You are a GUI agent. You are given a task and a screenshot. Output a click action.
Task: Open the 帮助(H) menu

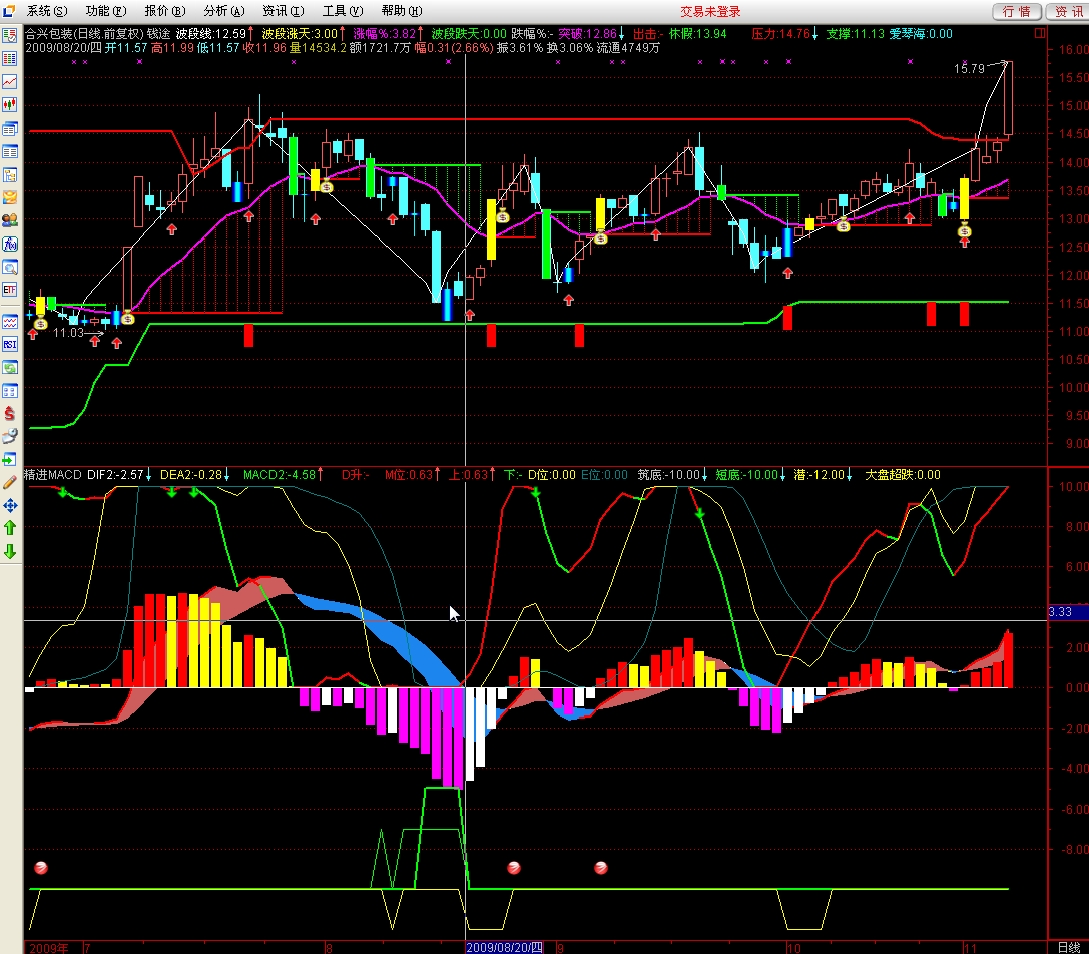click(x=401, y=11)
